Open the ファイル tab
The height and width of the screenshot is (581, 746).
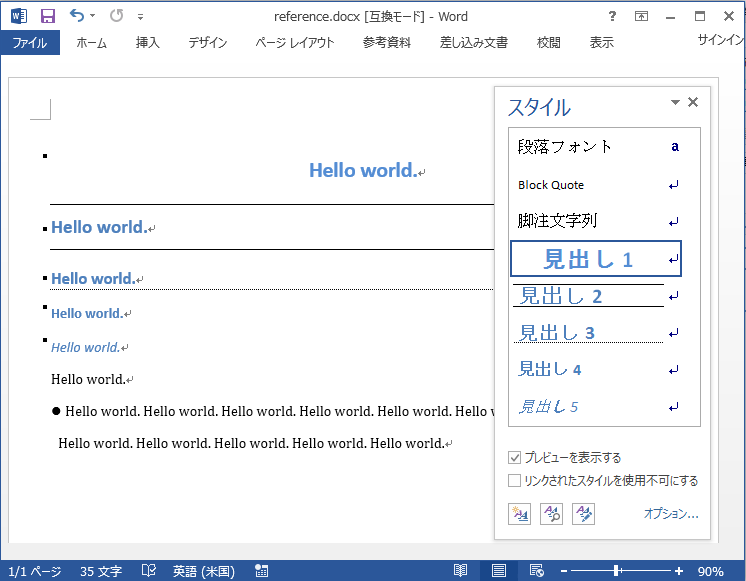(30, 43)
